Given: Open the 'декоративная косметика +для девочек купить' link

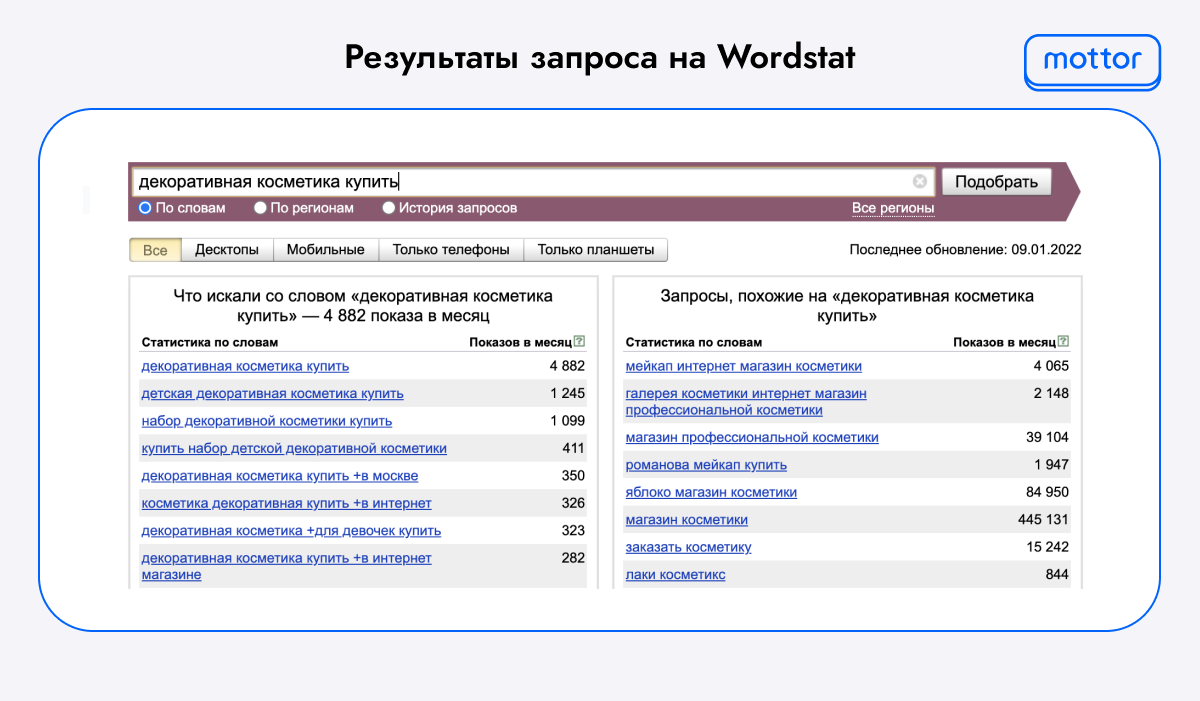Looking at the screenshot, I should [291, 531].
